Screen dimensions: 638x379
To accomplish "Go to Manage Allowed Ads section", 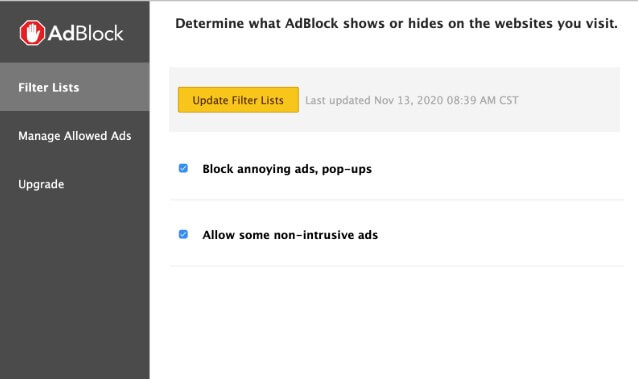I will [x=74, y=136].
